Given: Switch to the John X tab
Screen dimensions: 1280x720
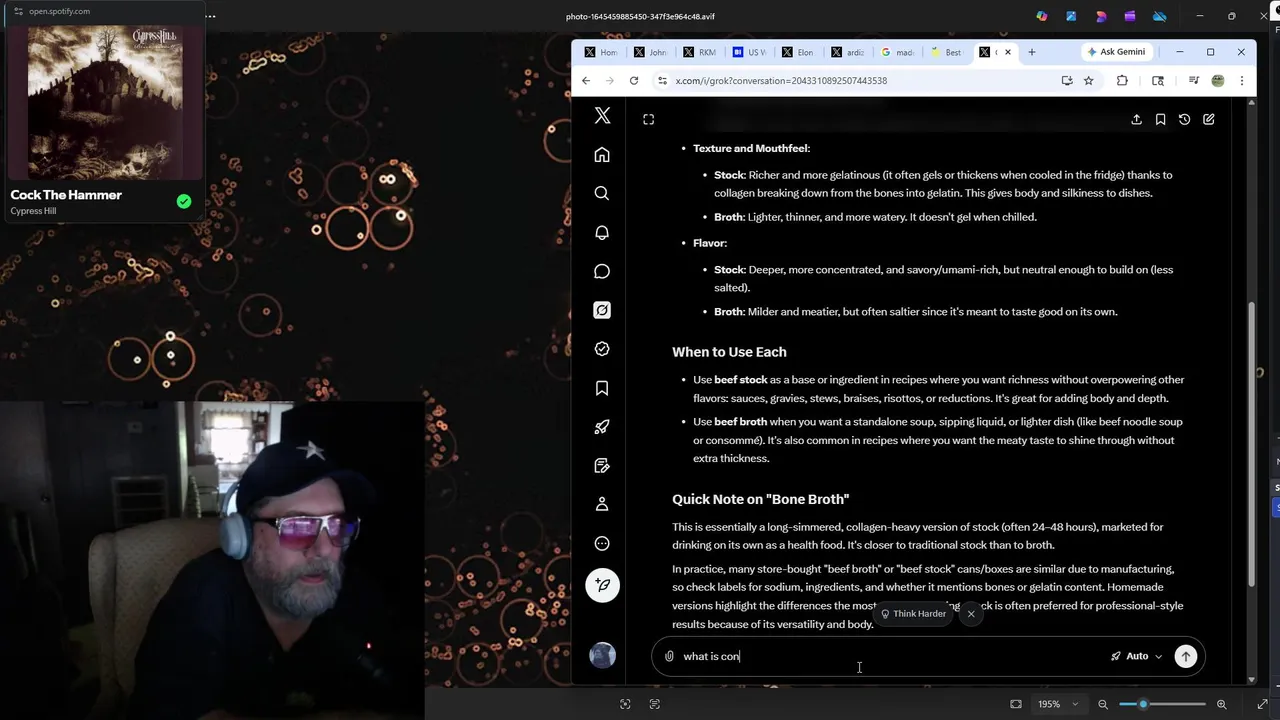Looking at the screenshot, I should [x=650, y=52].
